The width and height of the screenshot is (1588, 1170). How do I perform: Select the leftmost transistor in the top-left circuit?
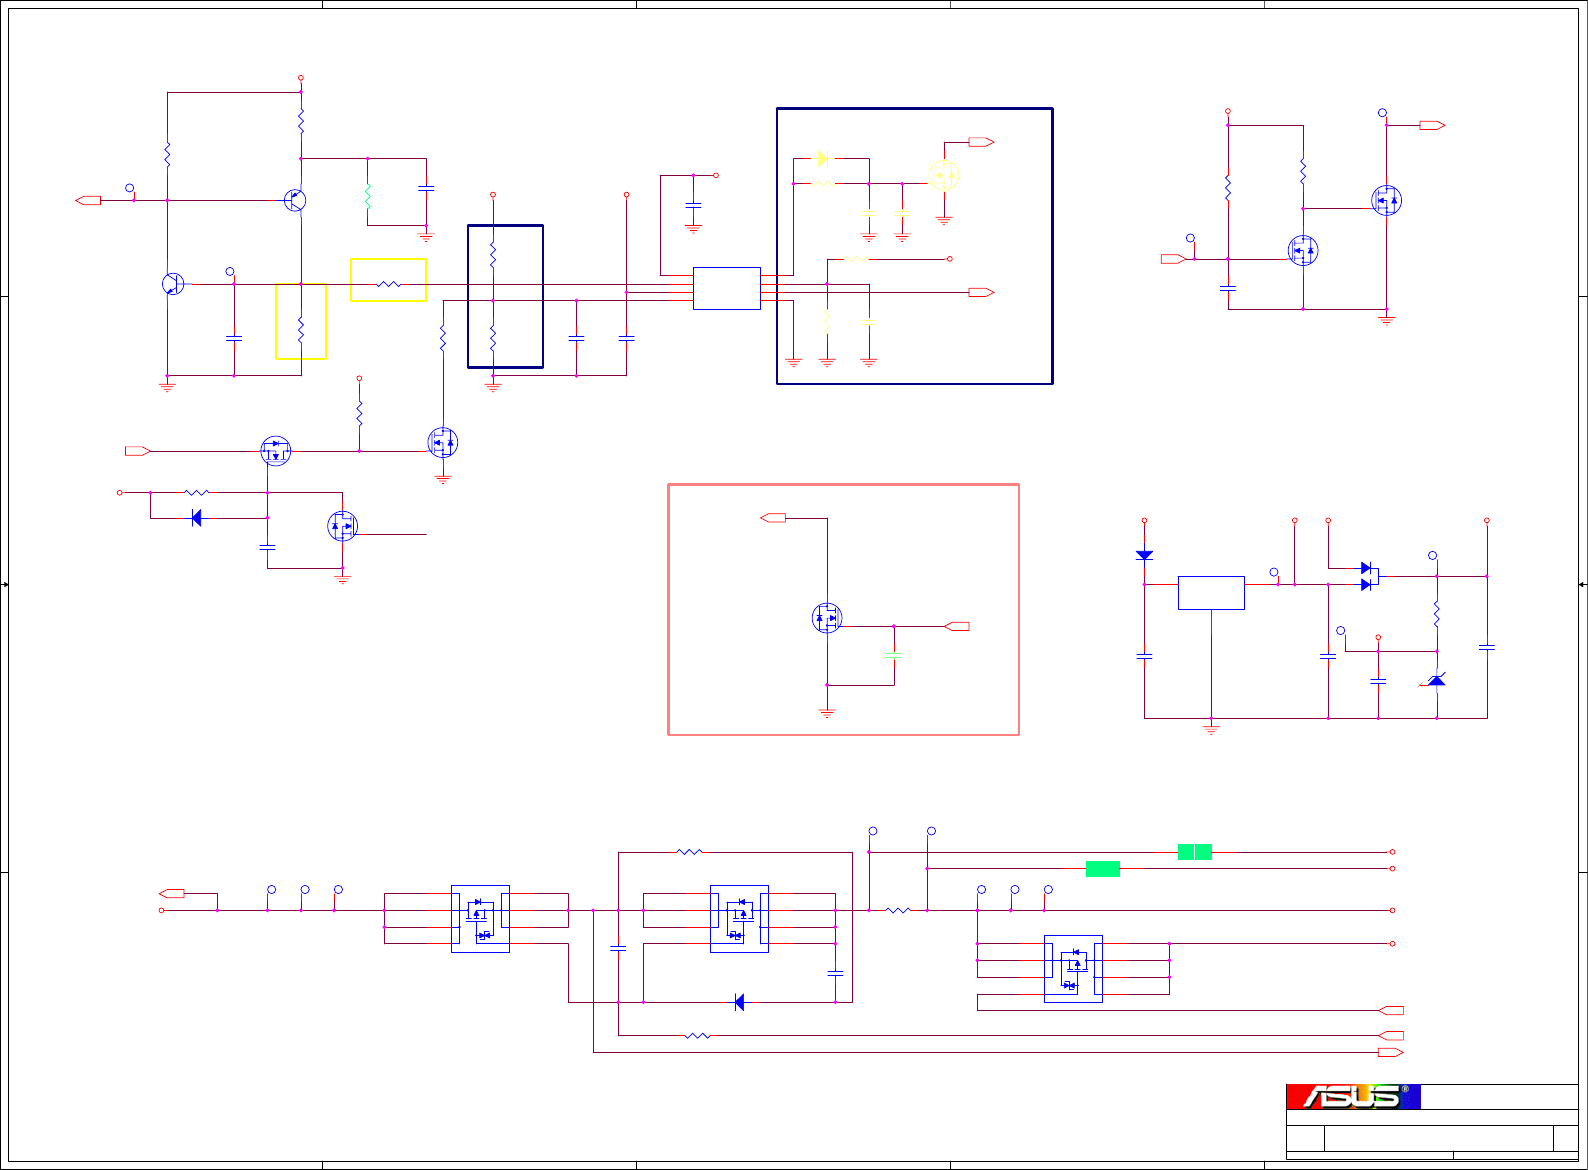tap(173, 284)
